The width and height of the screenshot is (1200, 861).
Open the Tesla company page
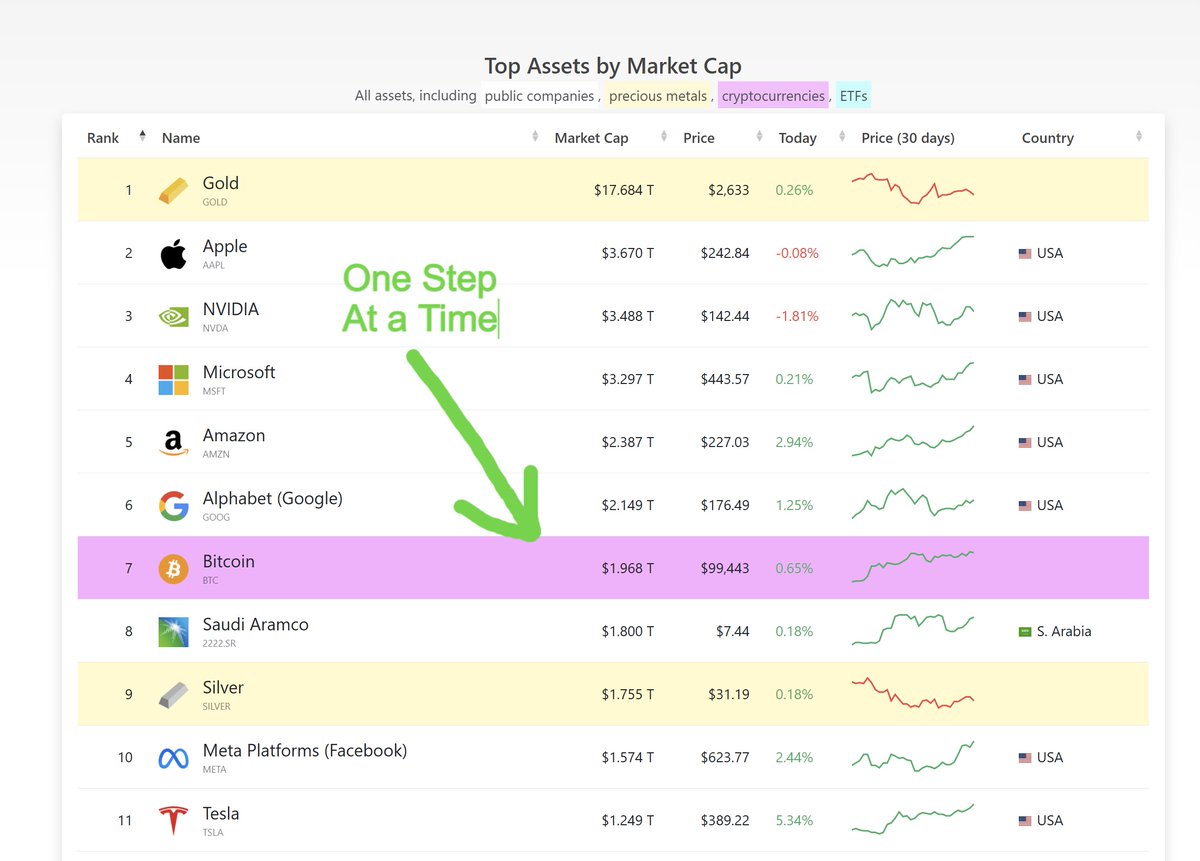[x=221, y=813]
